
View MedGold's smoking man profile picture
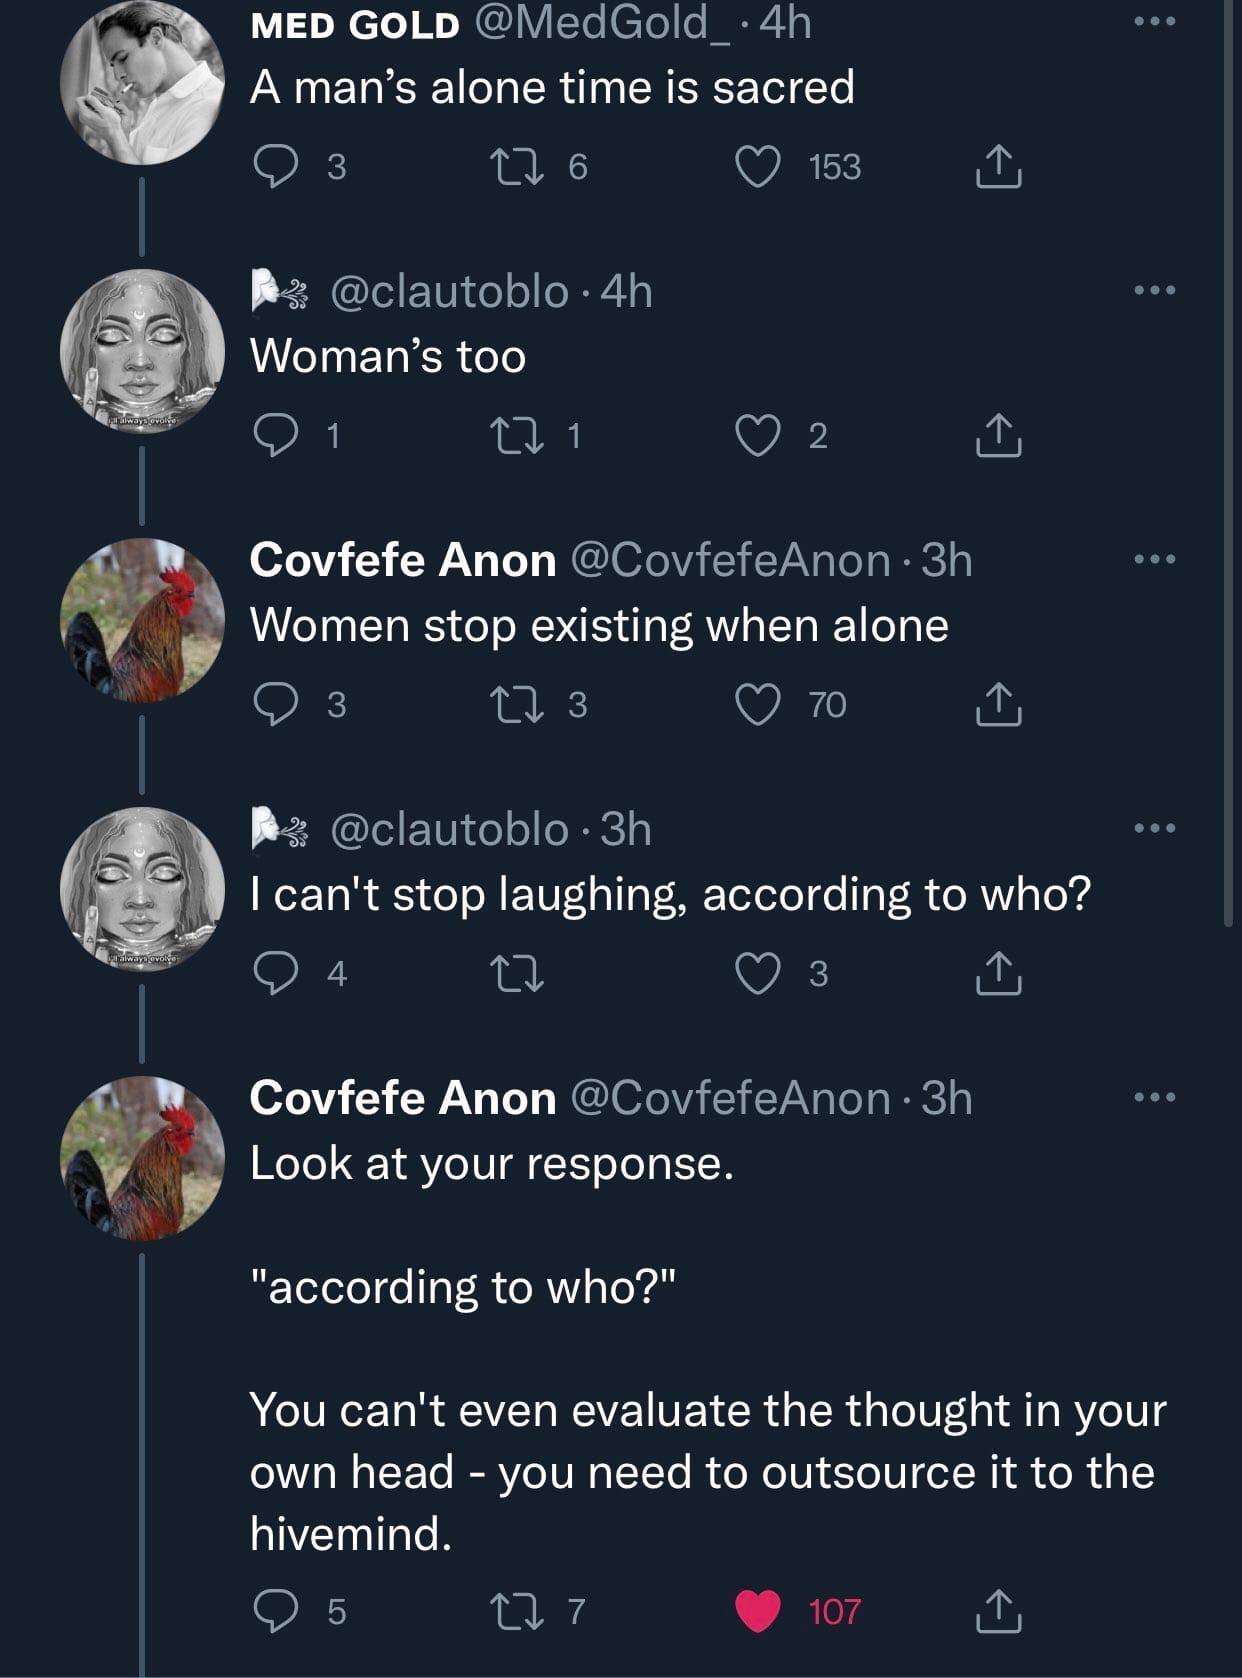pos(143,80)
